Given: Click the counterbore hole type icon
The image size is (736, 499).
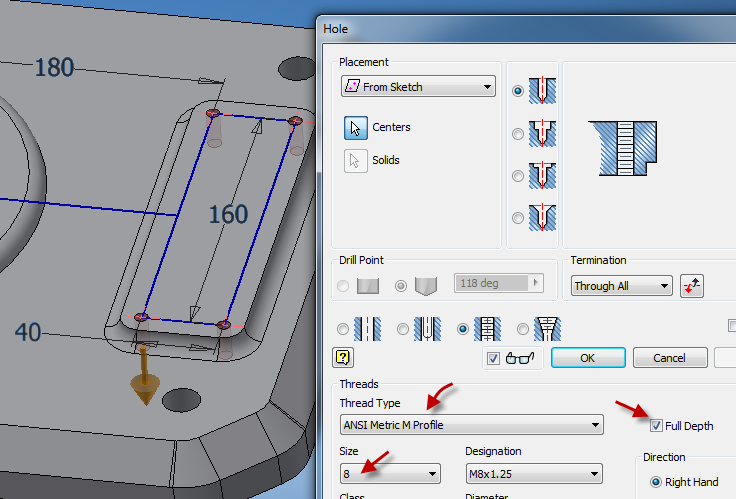Looking at the screenshot, I should click(543, 134).
